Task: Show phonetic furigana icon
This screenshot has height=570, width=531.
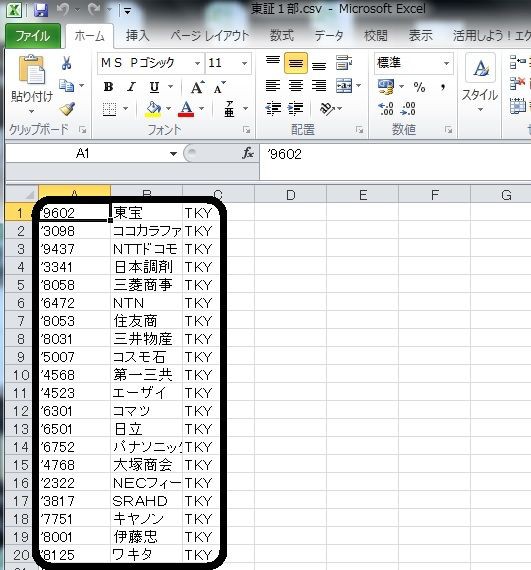Action: point(229,109)
